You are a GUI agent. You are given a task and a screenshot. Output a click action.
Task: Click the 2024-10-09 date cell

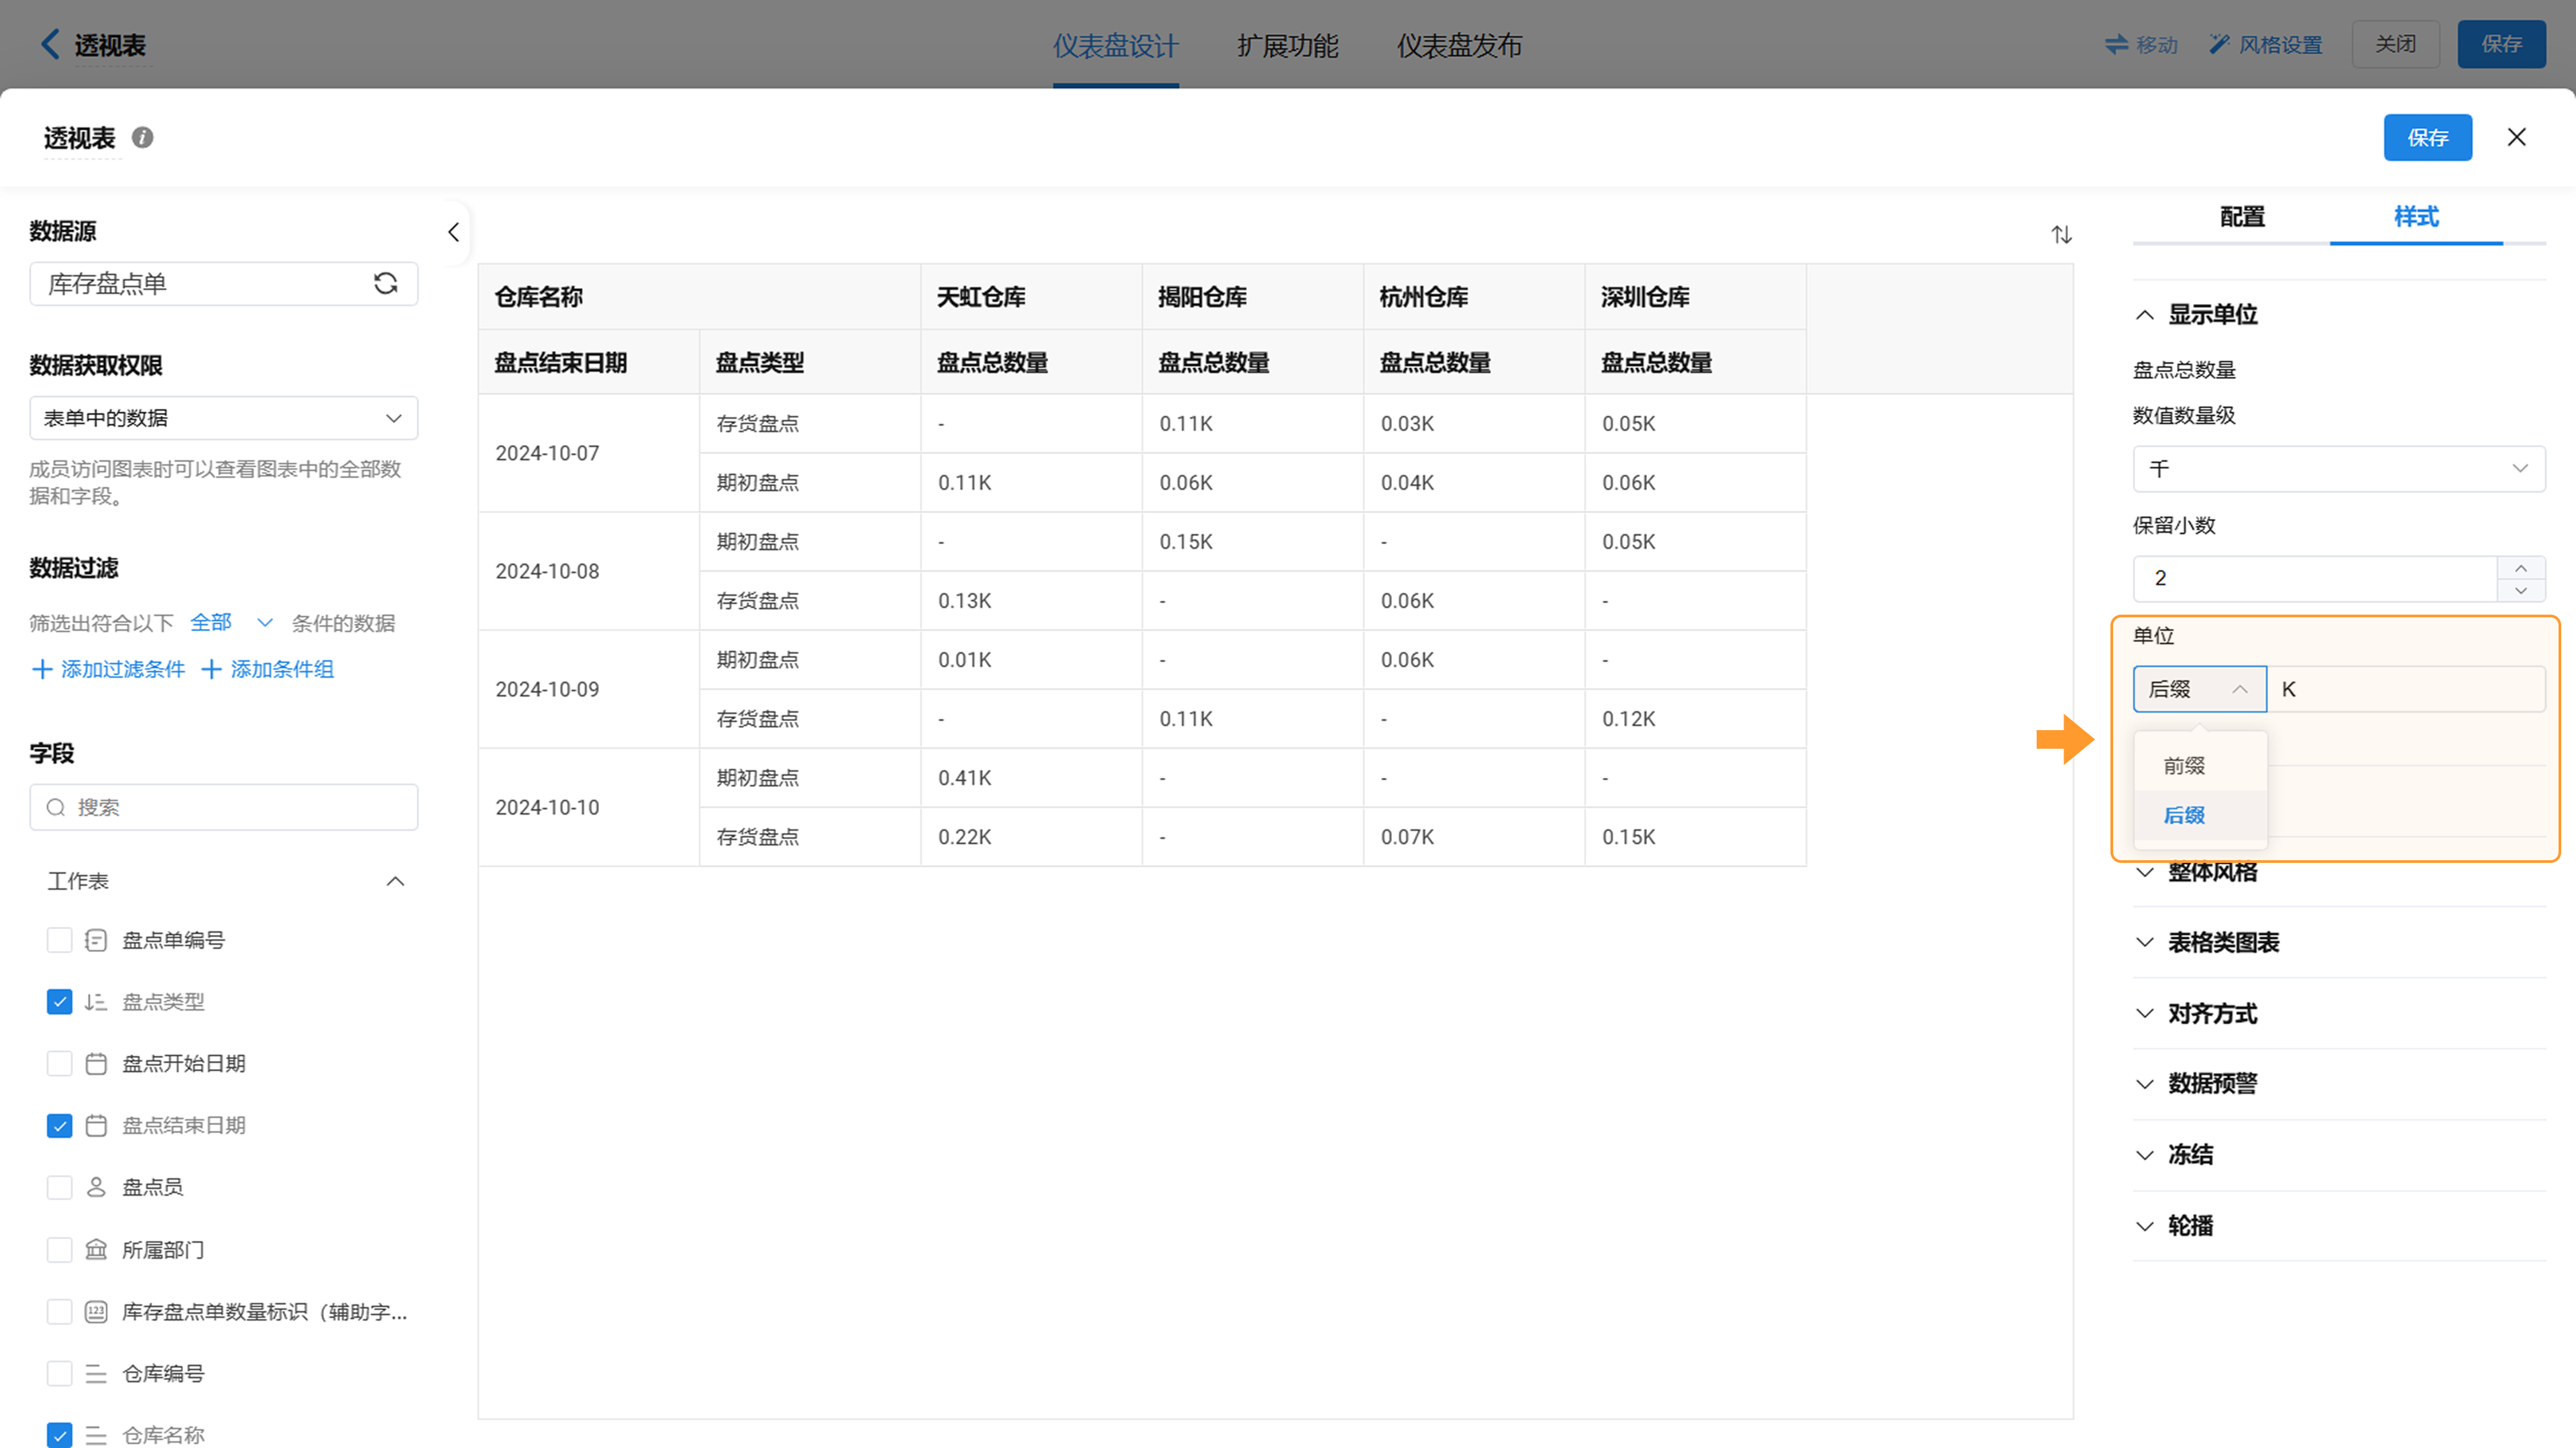588,689
